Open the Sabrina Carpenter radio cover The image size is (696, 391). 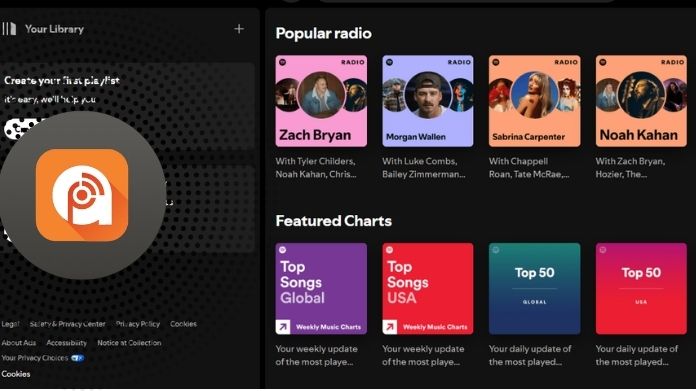point(534,101)
